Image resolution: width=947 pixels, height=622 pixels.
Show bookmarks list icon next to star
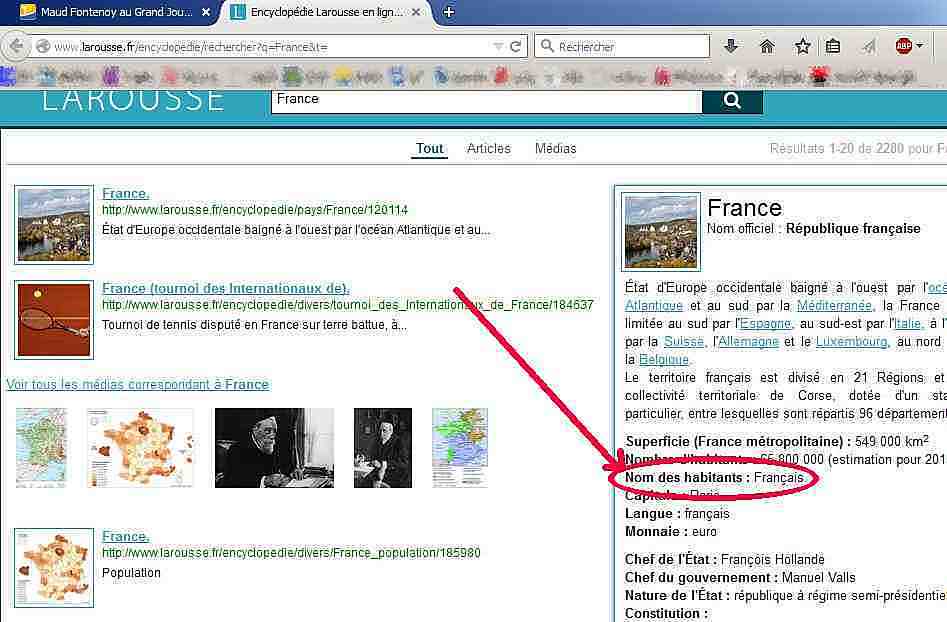tap(833, 46)
